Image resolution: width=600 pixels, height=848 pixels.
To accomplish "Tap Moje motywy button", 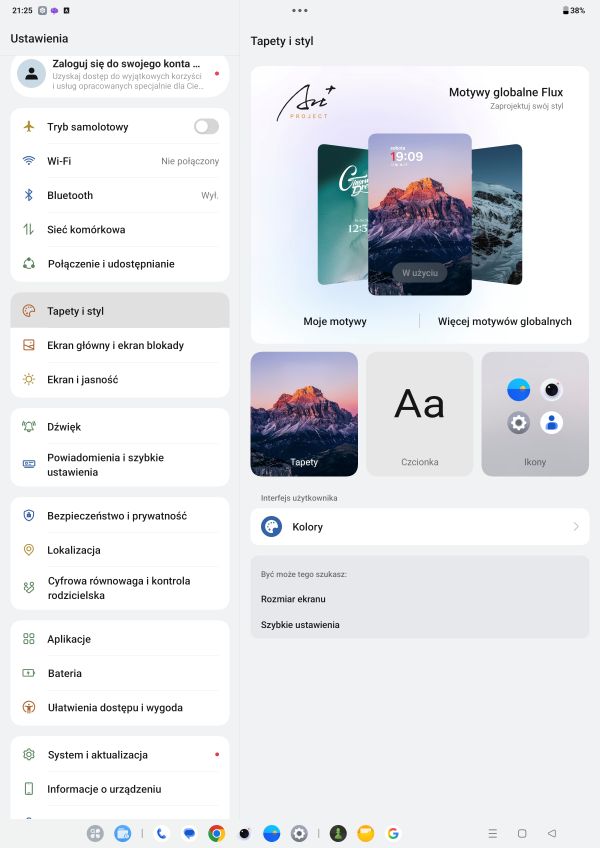I will tap(335, 322).
